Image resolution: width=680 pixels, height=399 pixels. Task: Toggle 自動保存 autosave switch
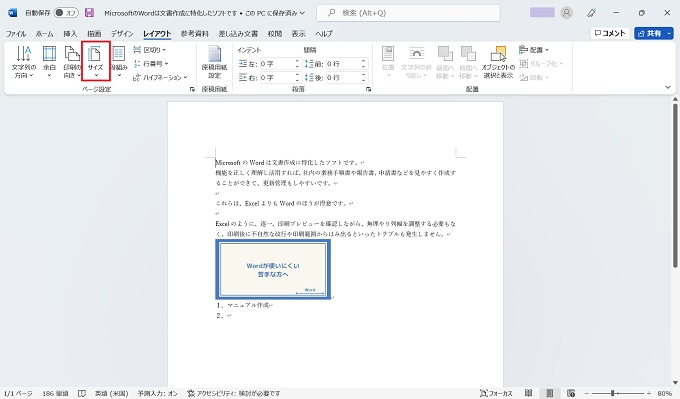pos(66,13)
